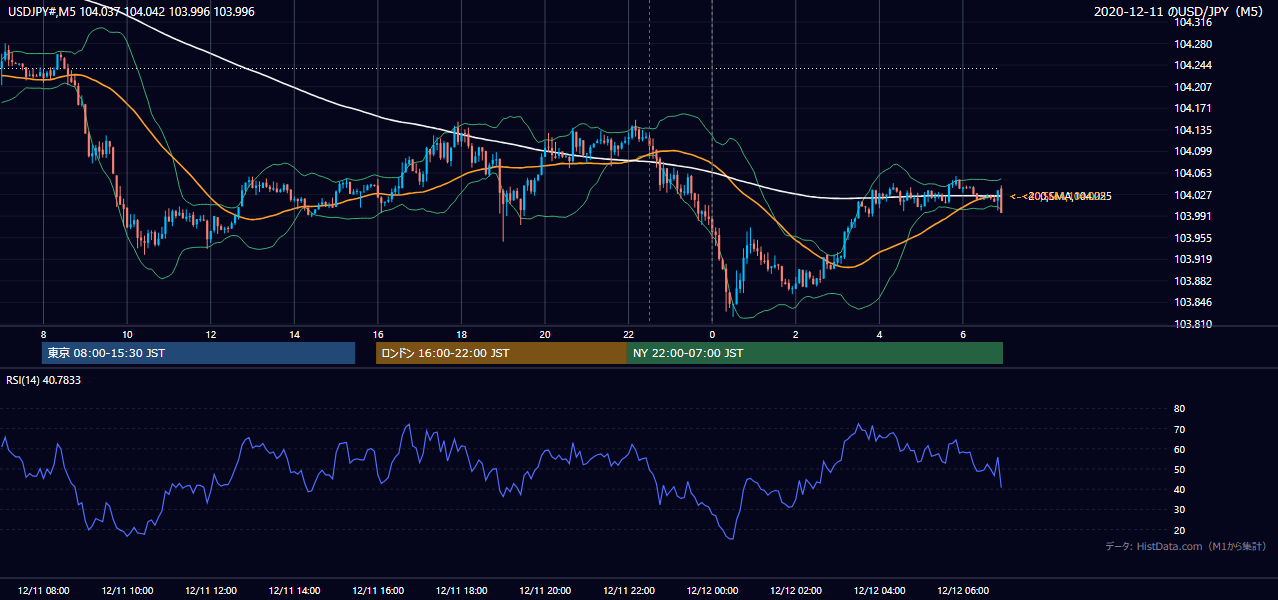Click the RSI(14) 40.7833 indicator label
Viewport: 1278px width, 600px height.
(44, 380)
